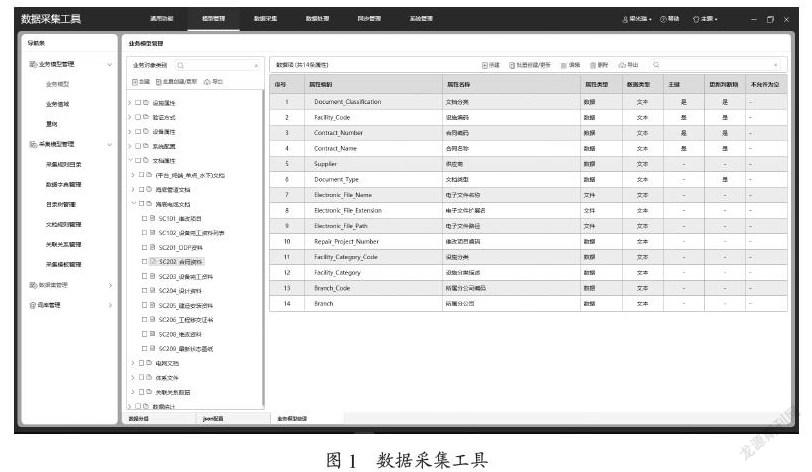Click the export icon above the object tree

pos(207,82)
